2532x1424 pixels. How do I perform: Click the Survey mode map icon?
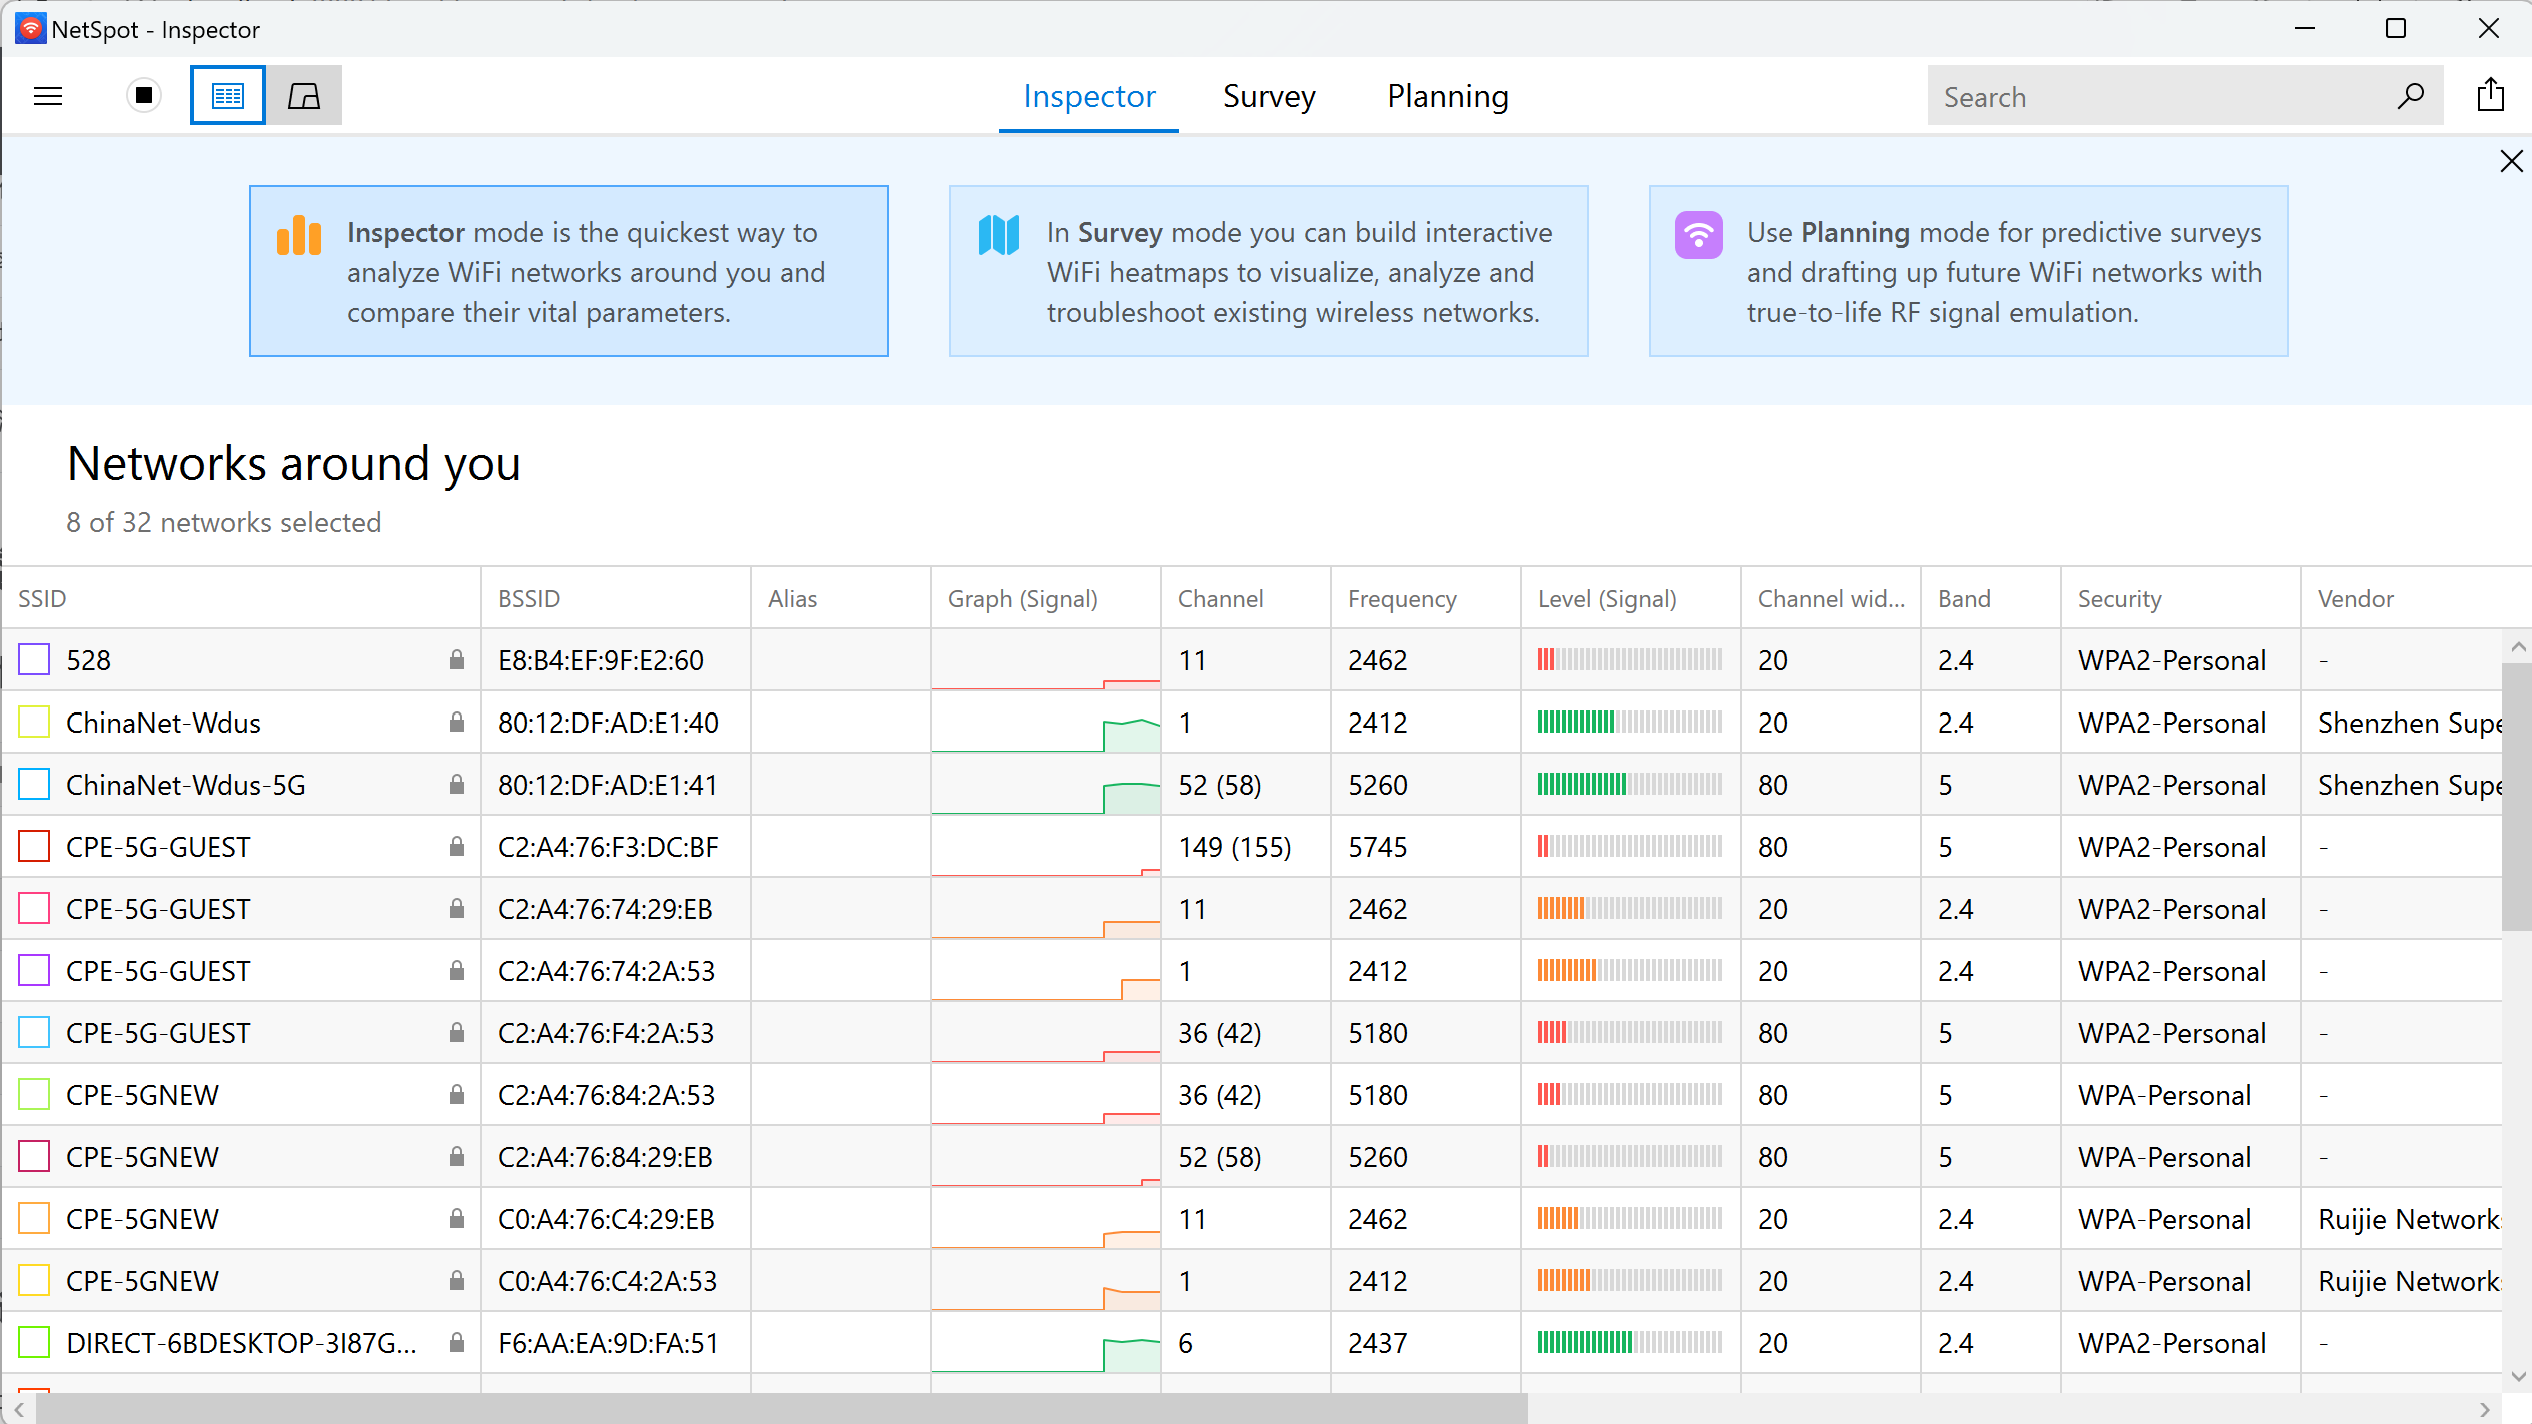click(x=999, y=235)
